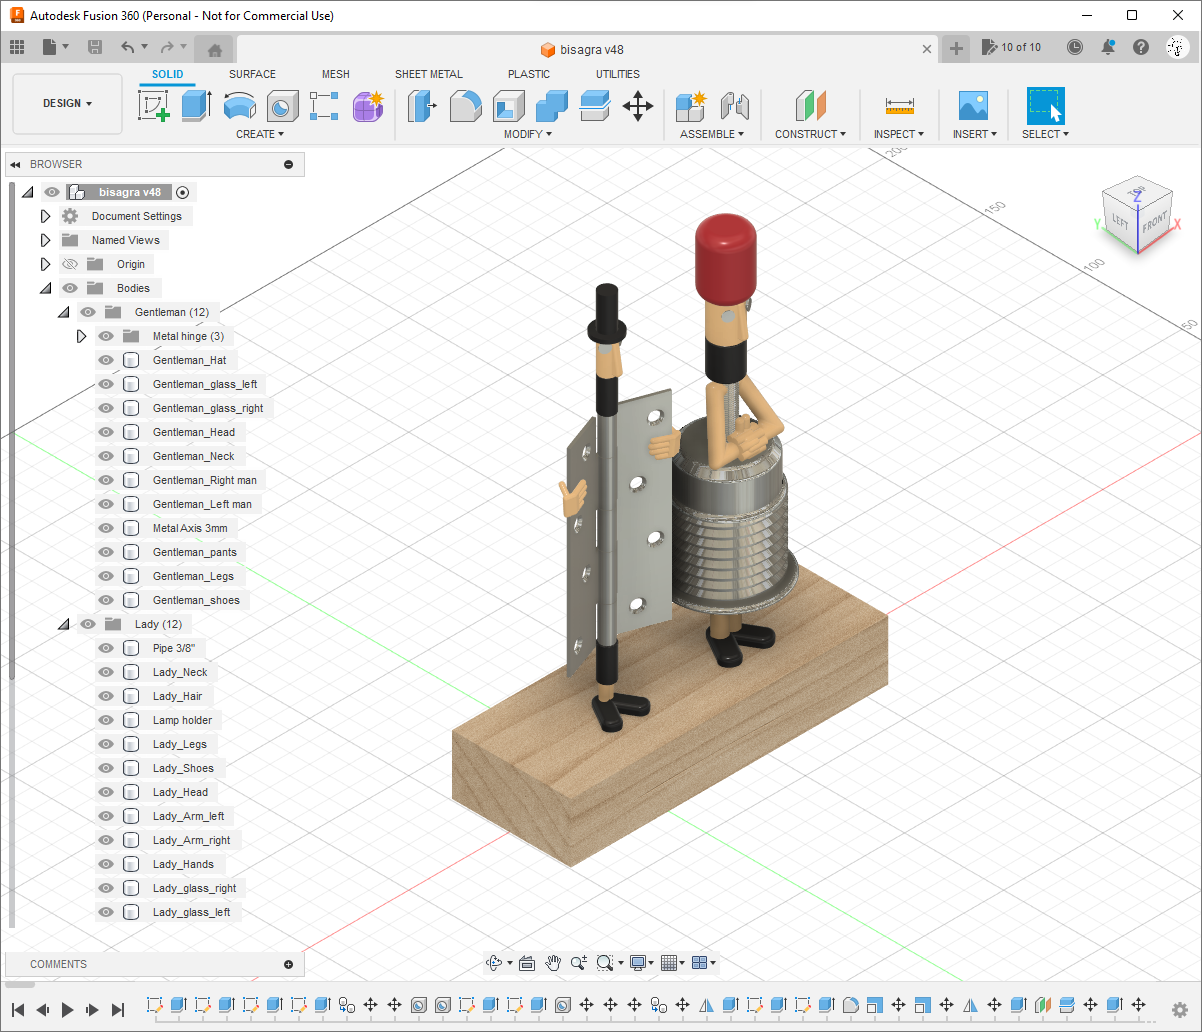Show the Origin folder contents
This screenshot has width=1202, height=1032.
(45, 264)
